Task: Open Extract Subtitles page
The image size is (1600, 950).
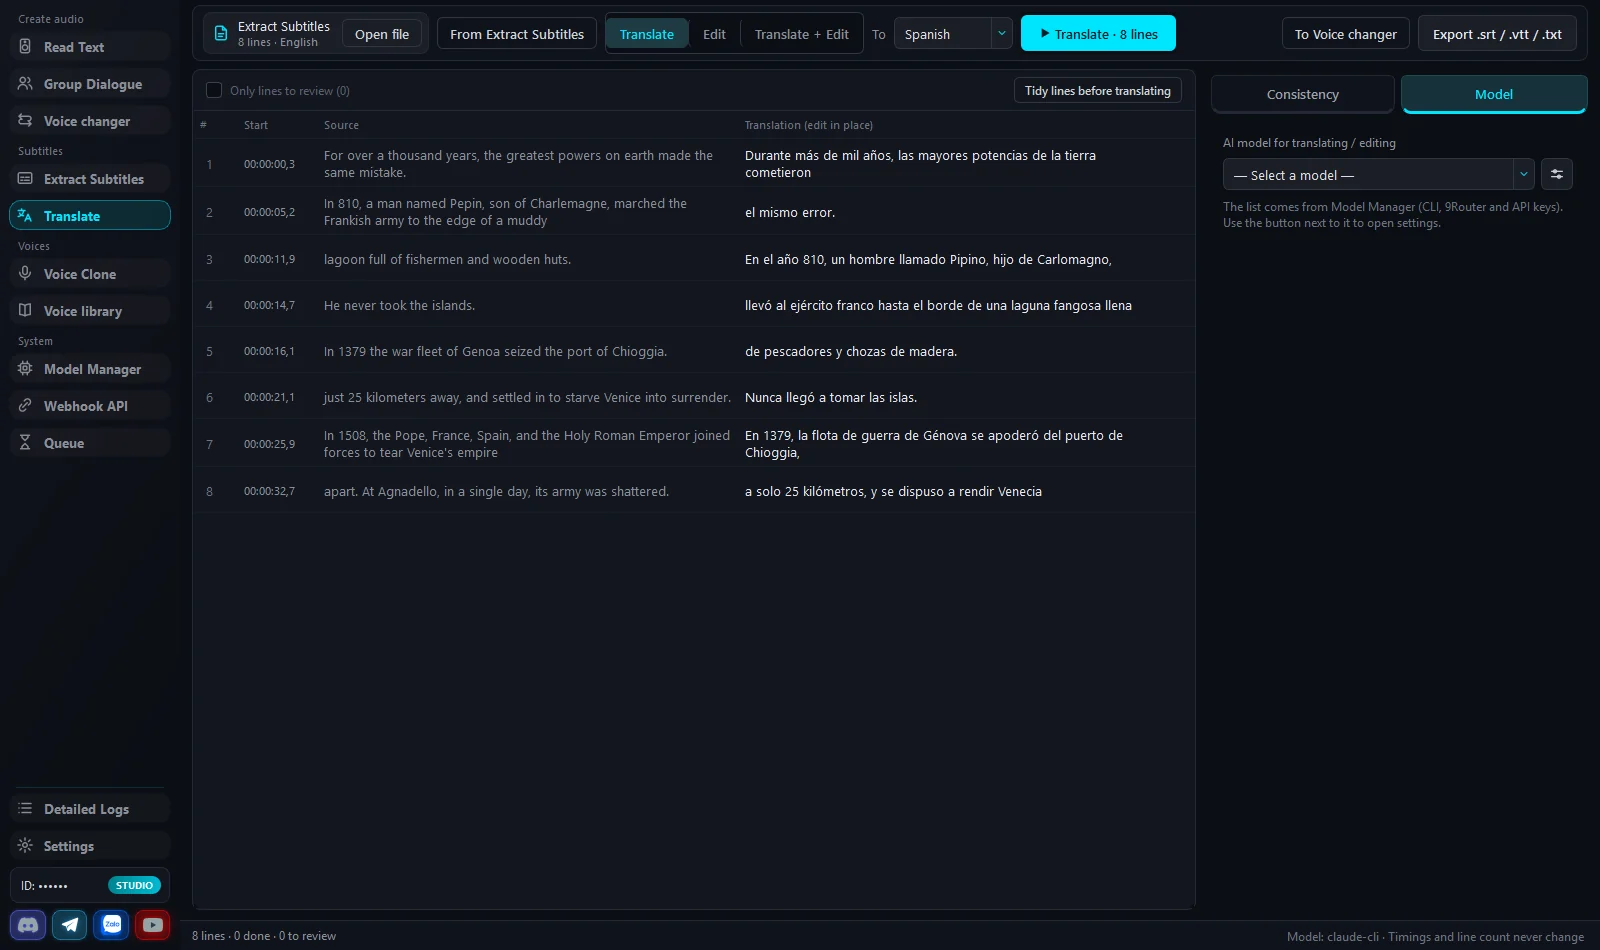Action: point(90,179)
